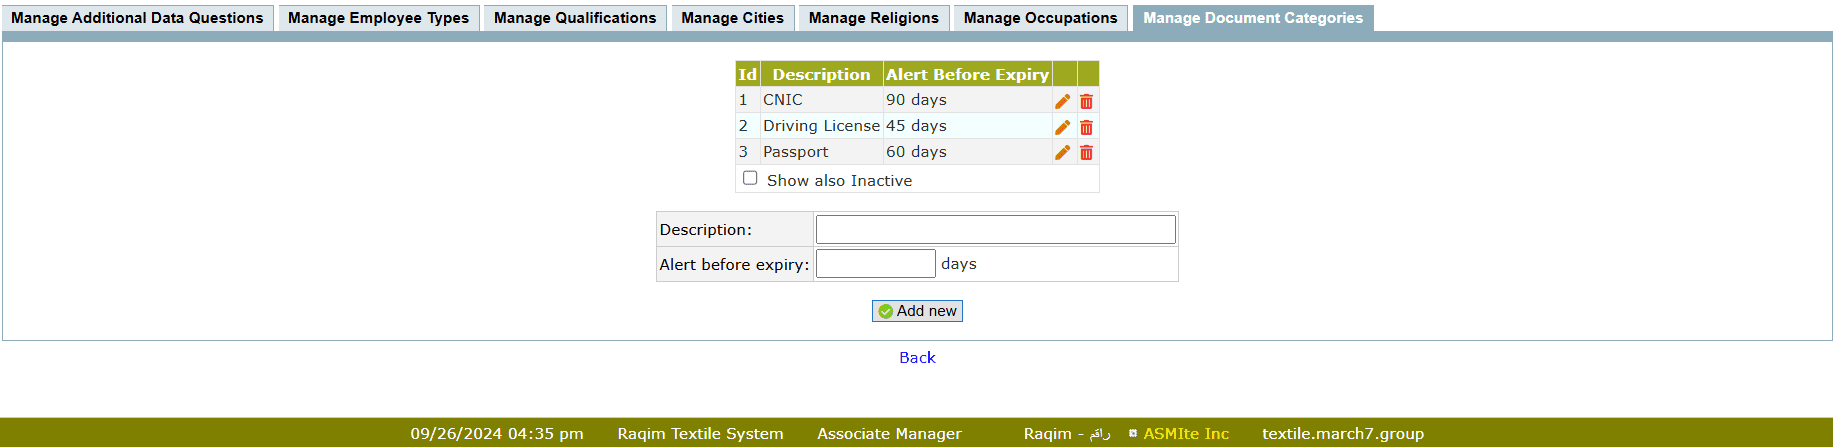Click the Alert Before Expiry column header

tap(967, 74)
